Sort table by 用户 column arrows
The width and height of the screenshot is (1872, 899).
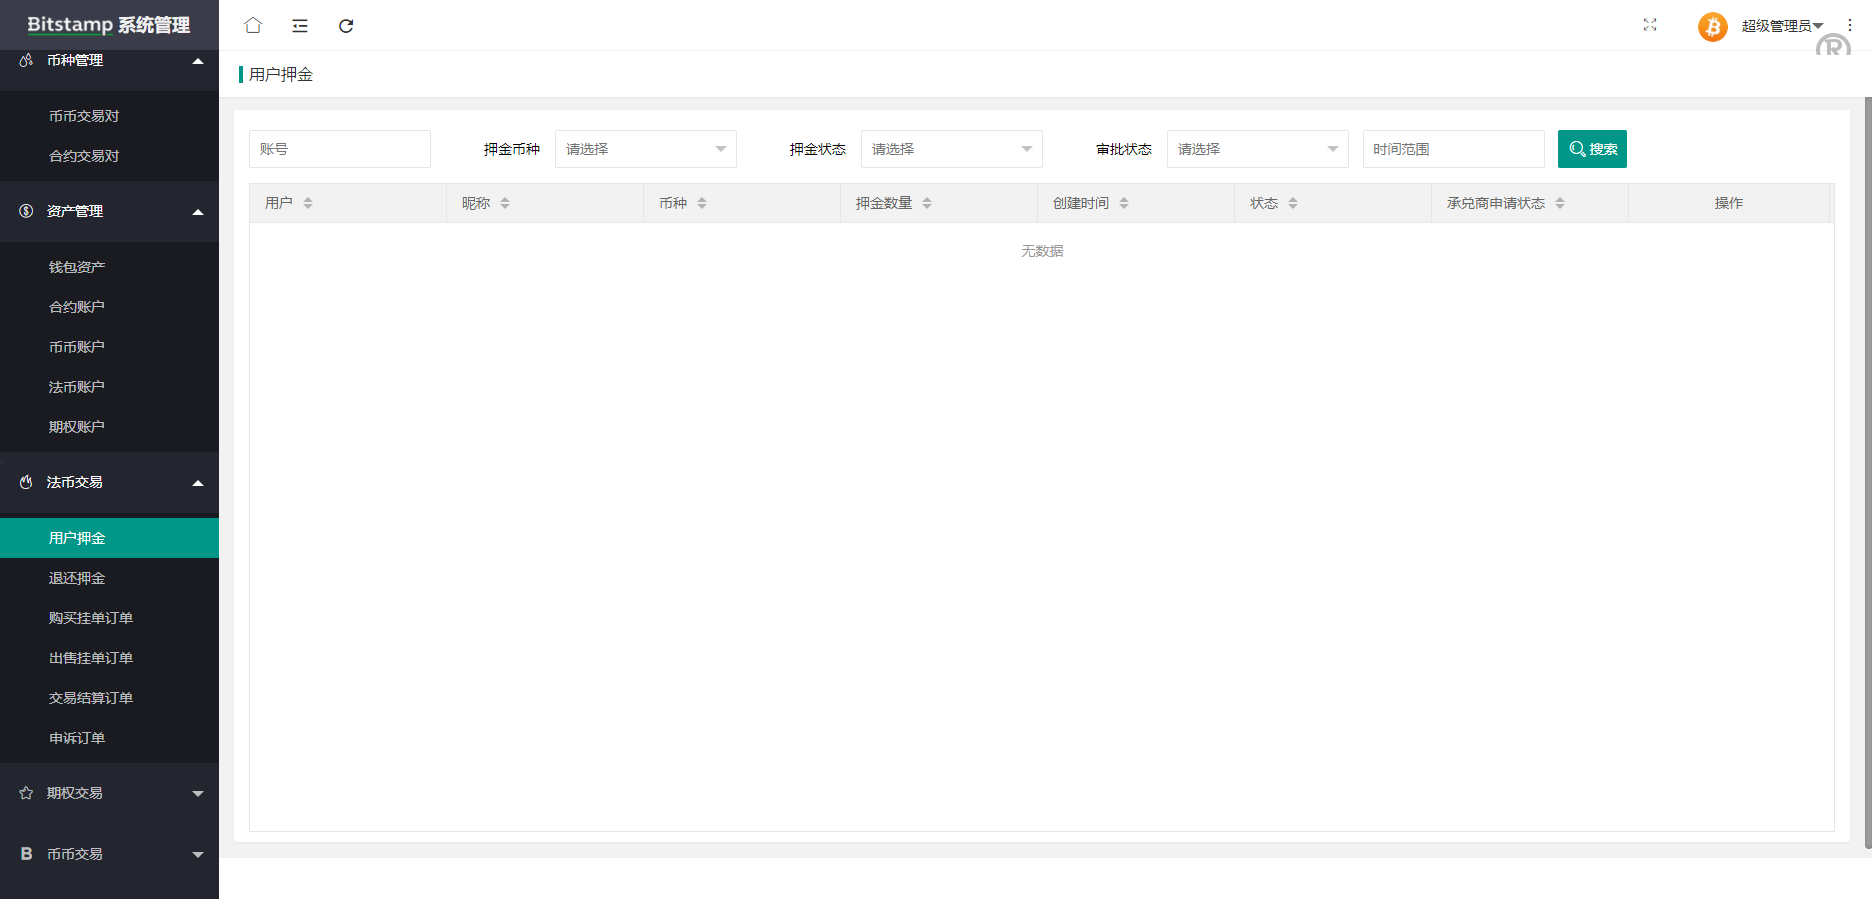[x=308, y=203]
